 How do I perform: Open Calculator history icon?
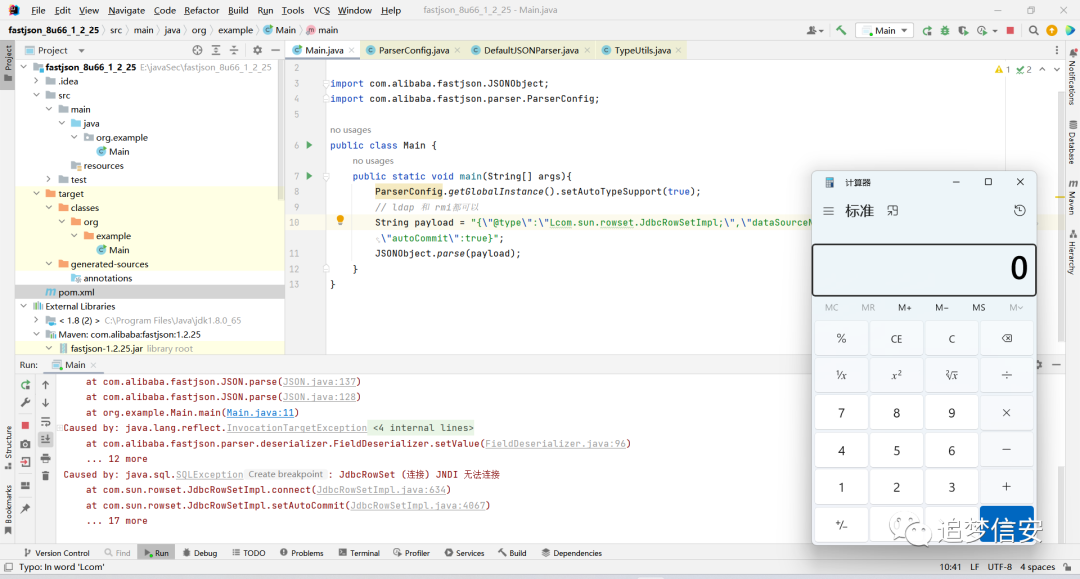[1019, 211]
